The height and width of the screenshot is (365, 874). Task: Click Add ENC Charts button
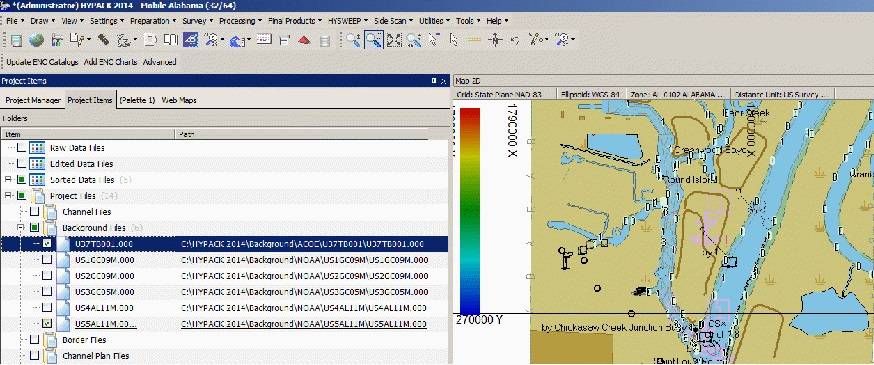tap(110, 62)
